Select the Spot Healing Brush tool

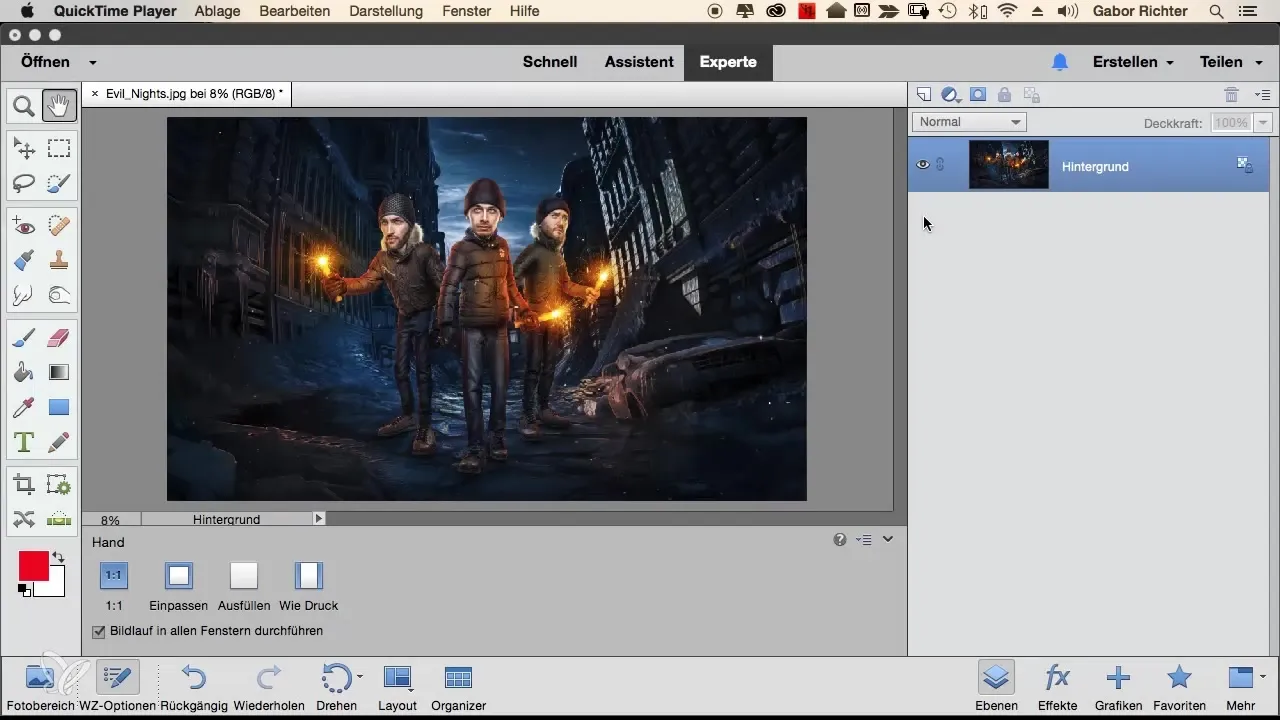tap(59, 227)
